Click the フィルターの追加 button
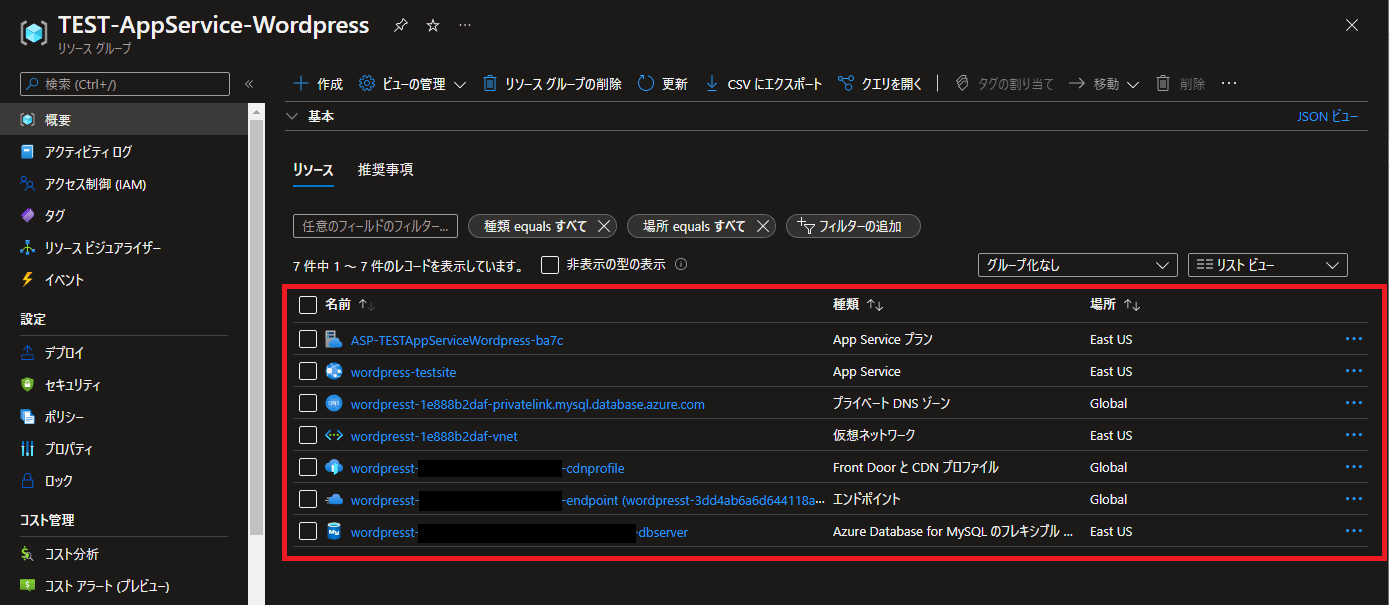Screen dimensions: 1390x605 tap(853, 226)
